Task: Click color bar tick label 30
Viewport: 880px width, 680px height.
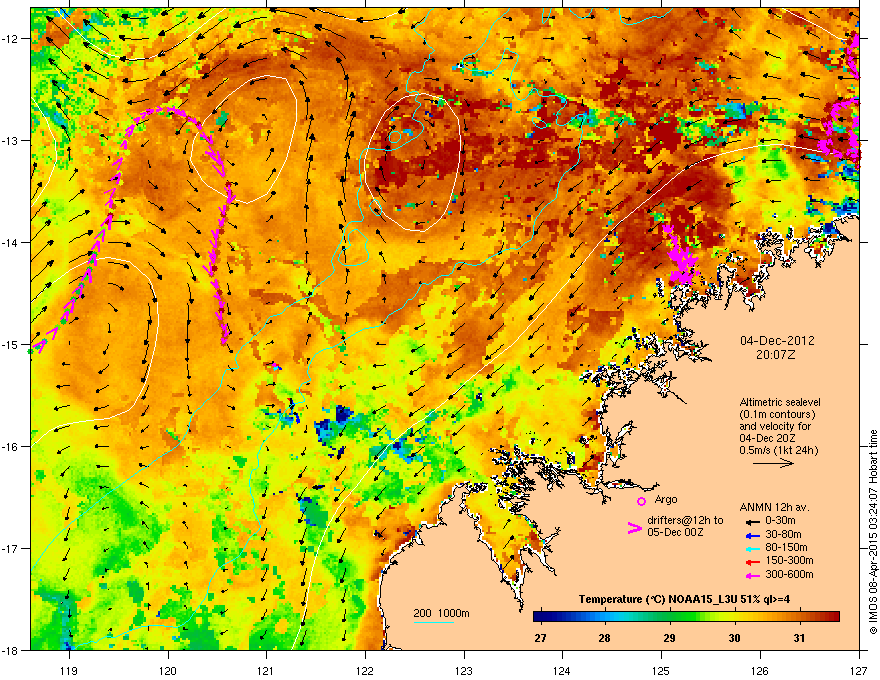Action: pyautogui.click(x=734, y=638)
